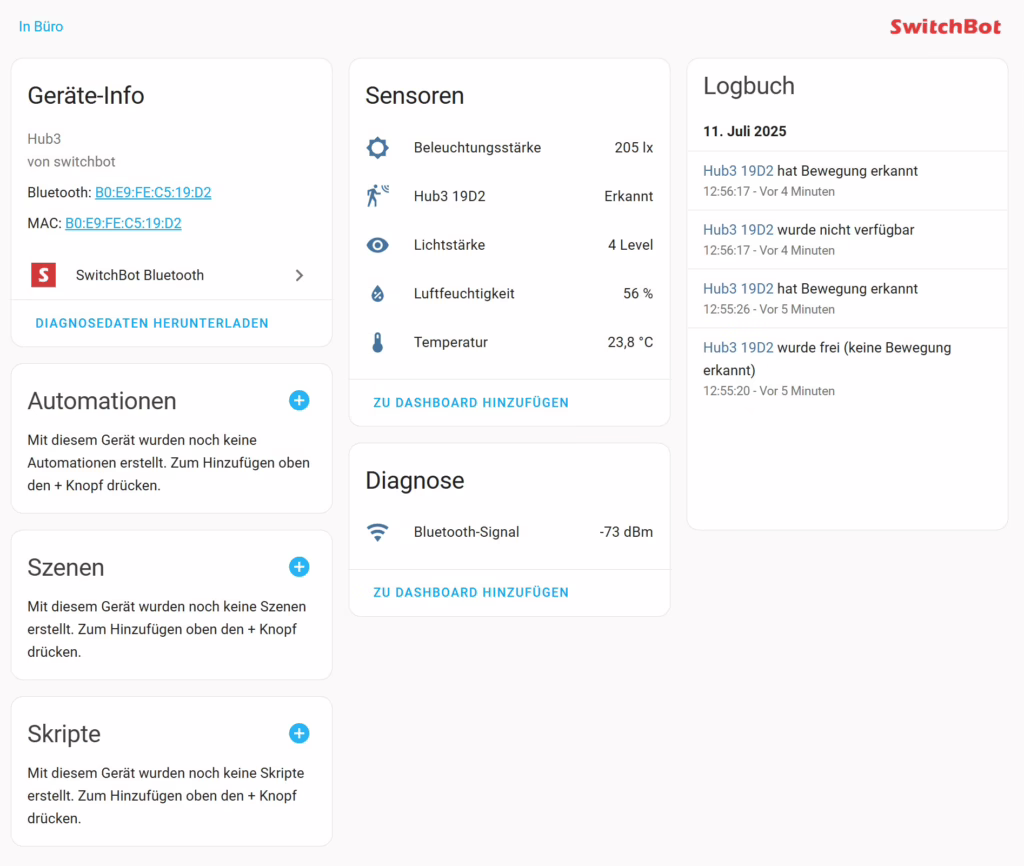Expand SwitchBot Bluetooth integration chevron
The height and width of the screenshot is (866, 1024).
coord(299,276)
